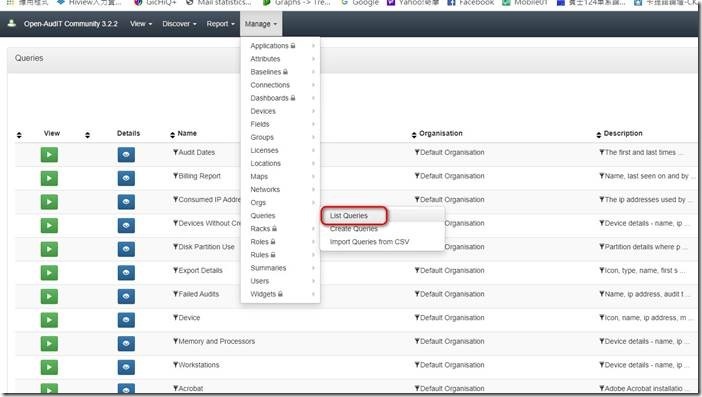
Task: Open details for Workstations query
Action: [126, 367]
